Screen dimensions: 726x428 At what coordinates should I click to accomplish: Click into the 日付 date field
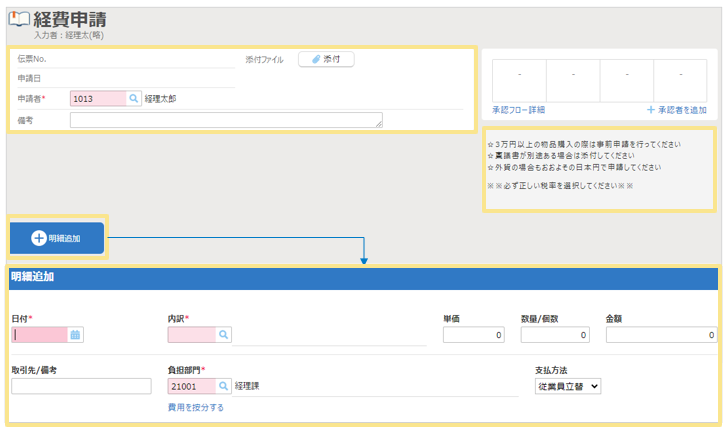coord(40,335)
